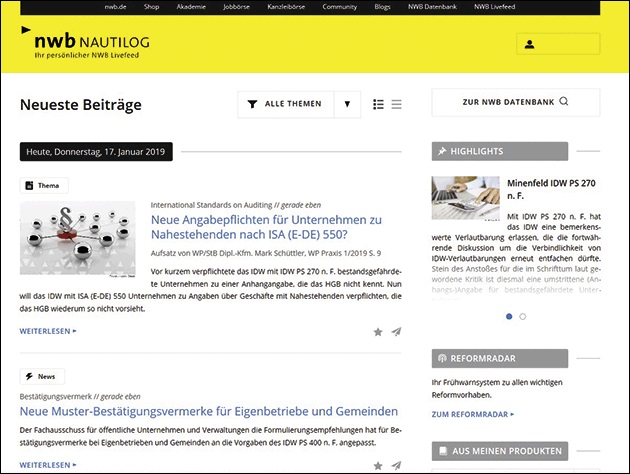Switch to detailed list view layout
This screenshot has height=474, width=630.
(x=378, y=104)
